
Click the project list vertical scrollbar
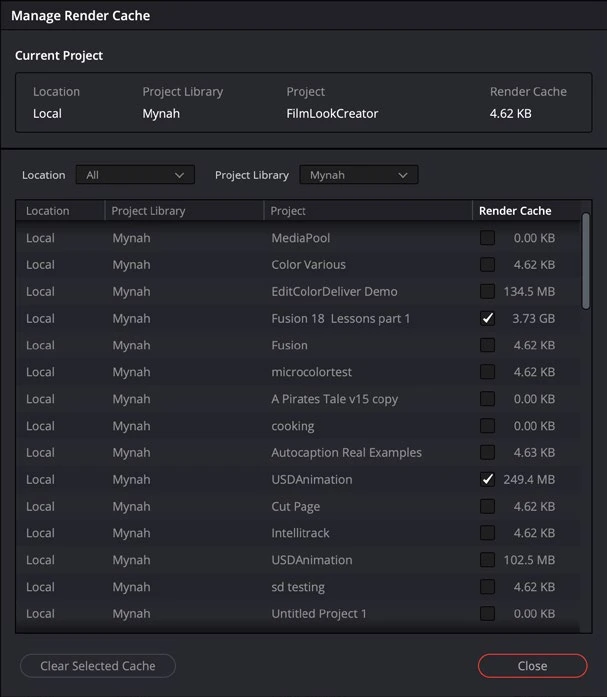586,261
